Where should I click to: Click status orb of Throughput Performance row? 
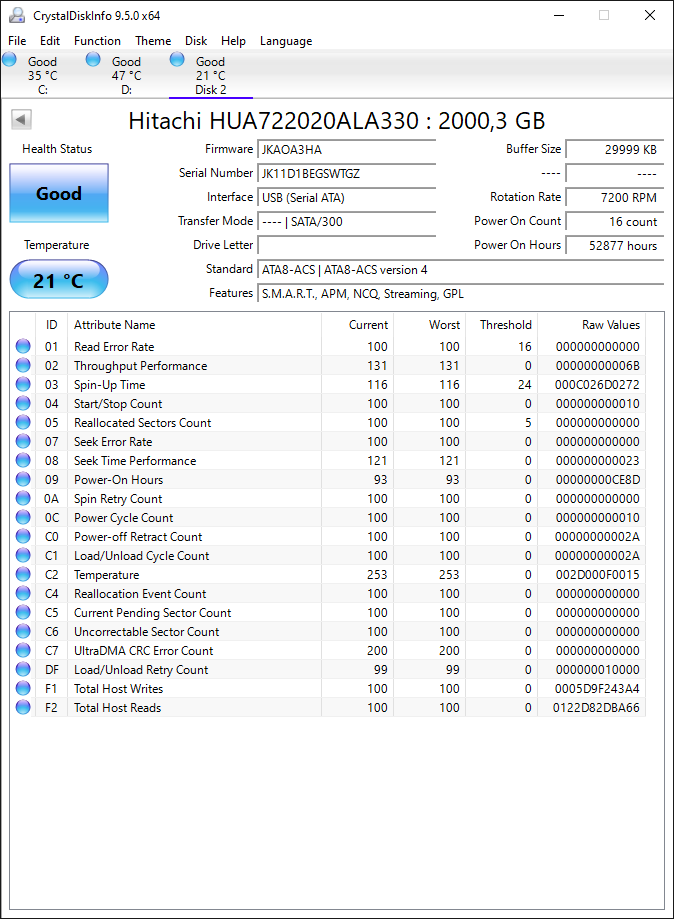[x=23, y=366]
